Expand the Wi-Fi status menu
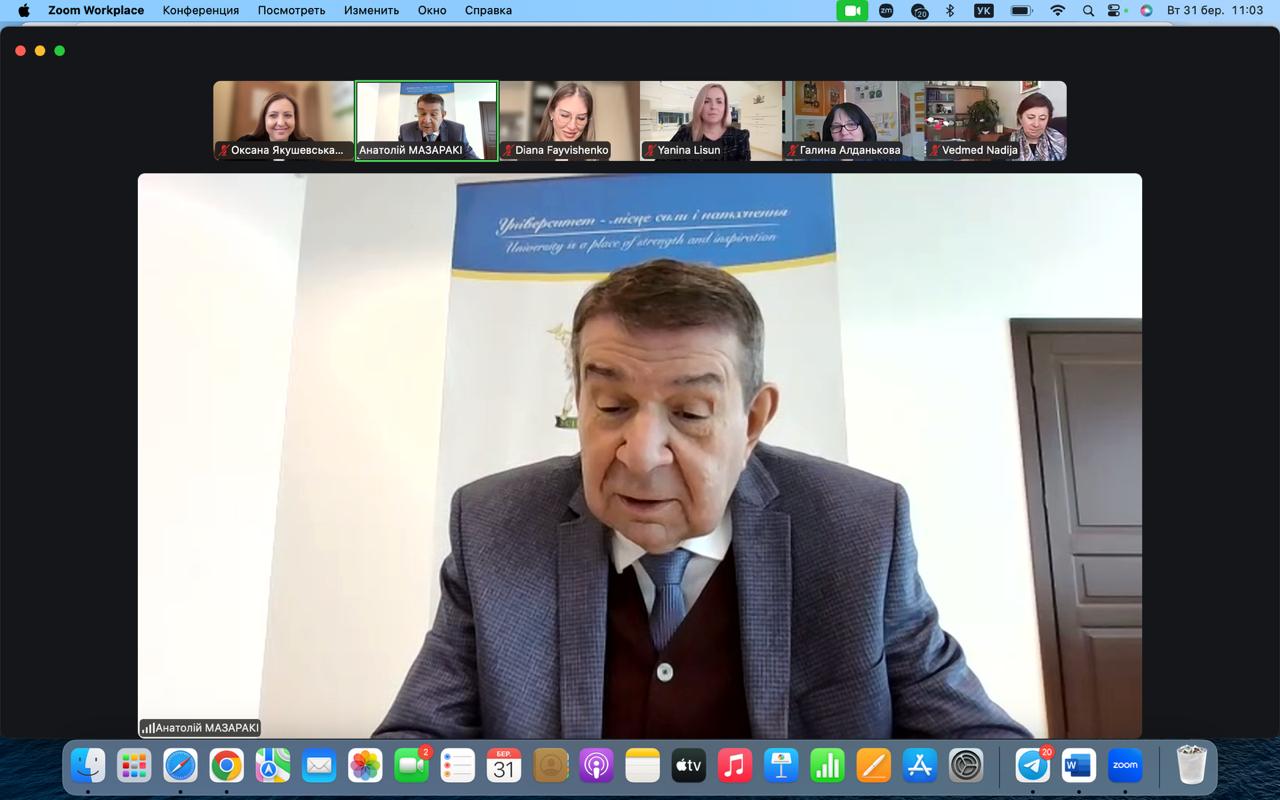 tap(1057, 11)
